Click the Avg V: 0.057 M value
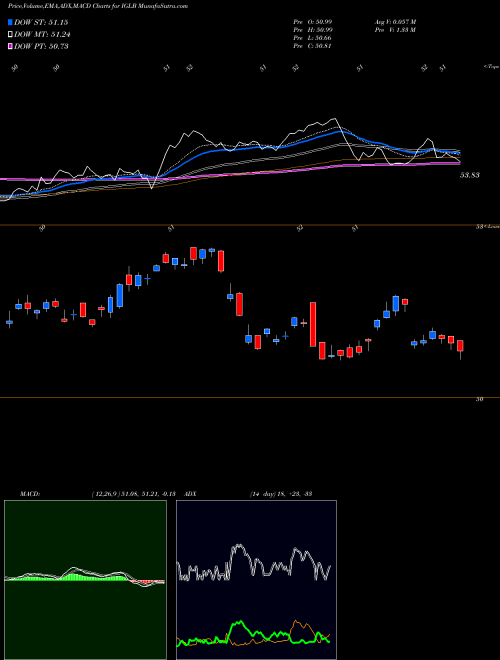The height and width of the screenshot is (660, 500). (395, 22)
